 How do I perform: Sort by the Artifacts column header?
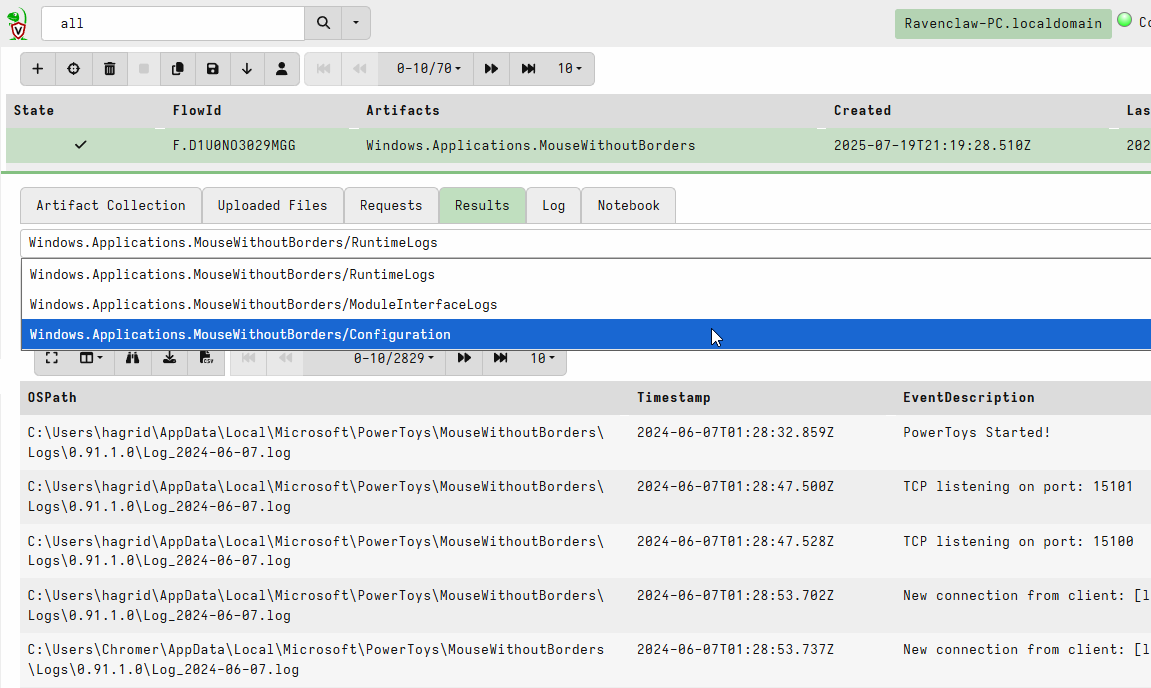(x=403, y=111)
